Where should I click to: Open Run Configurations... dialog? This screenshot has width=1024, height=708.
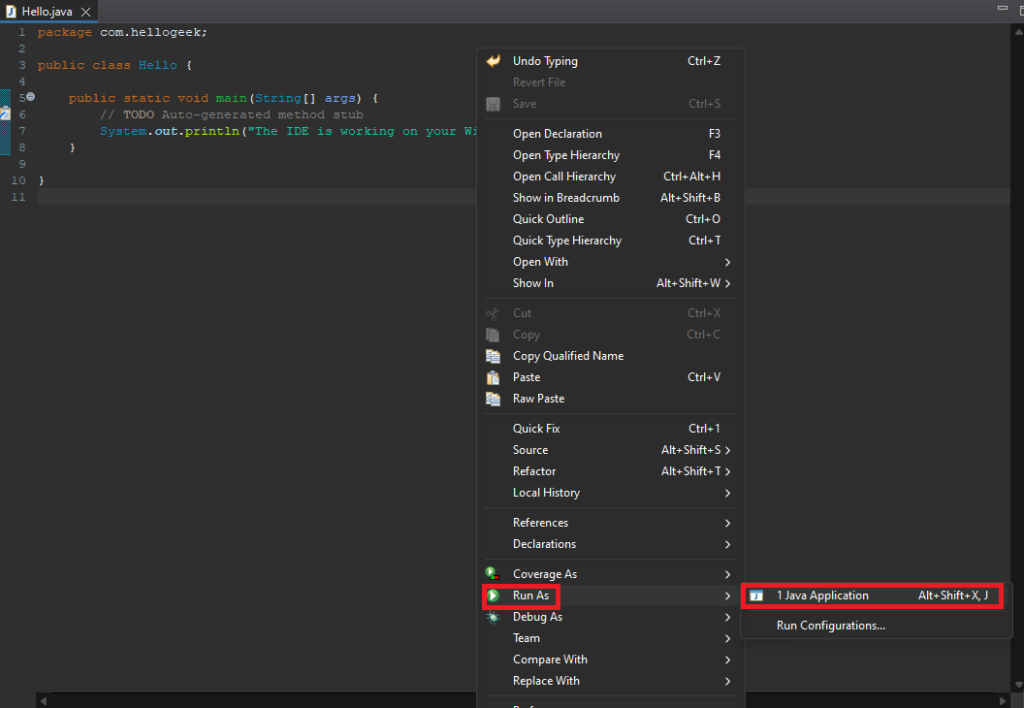pos(830,626)
